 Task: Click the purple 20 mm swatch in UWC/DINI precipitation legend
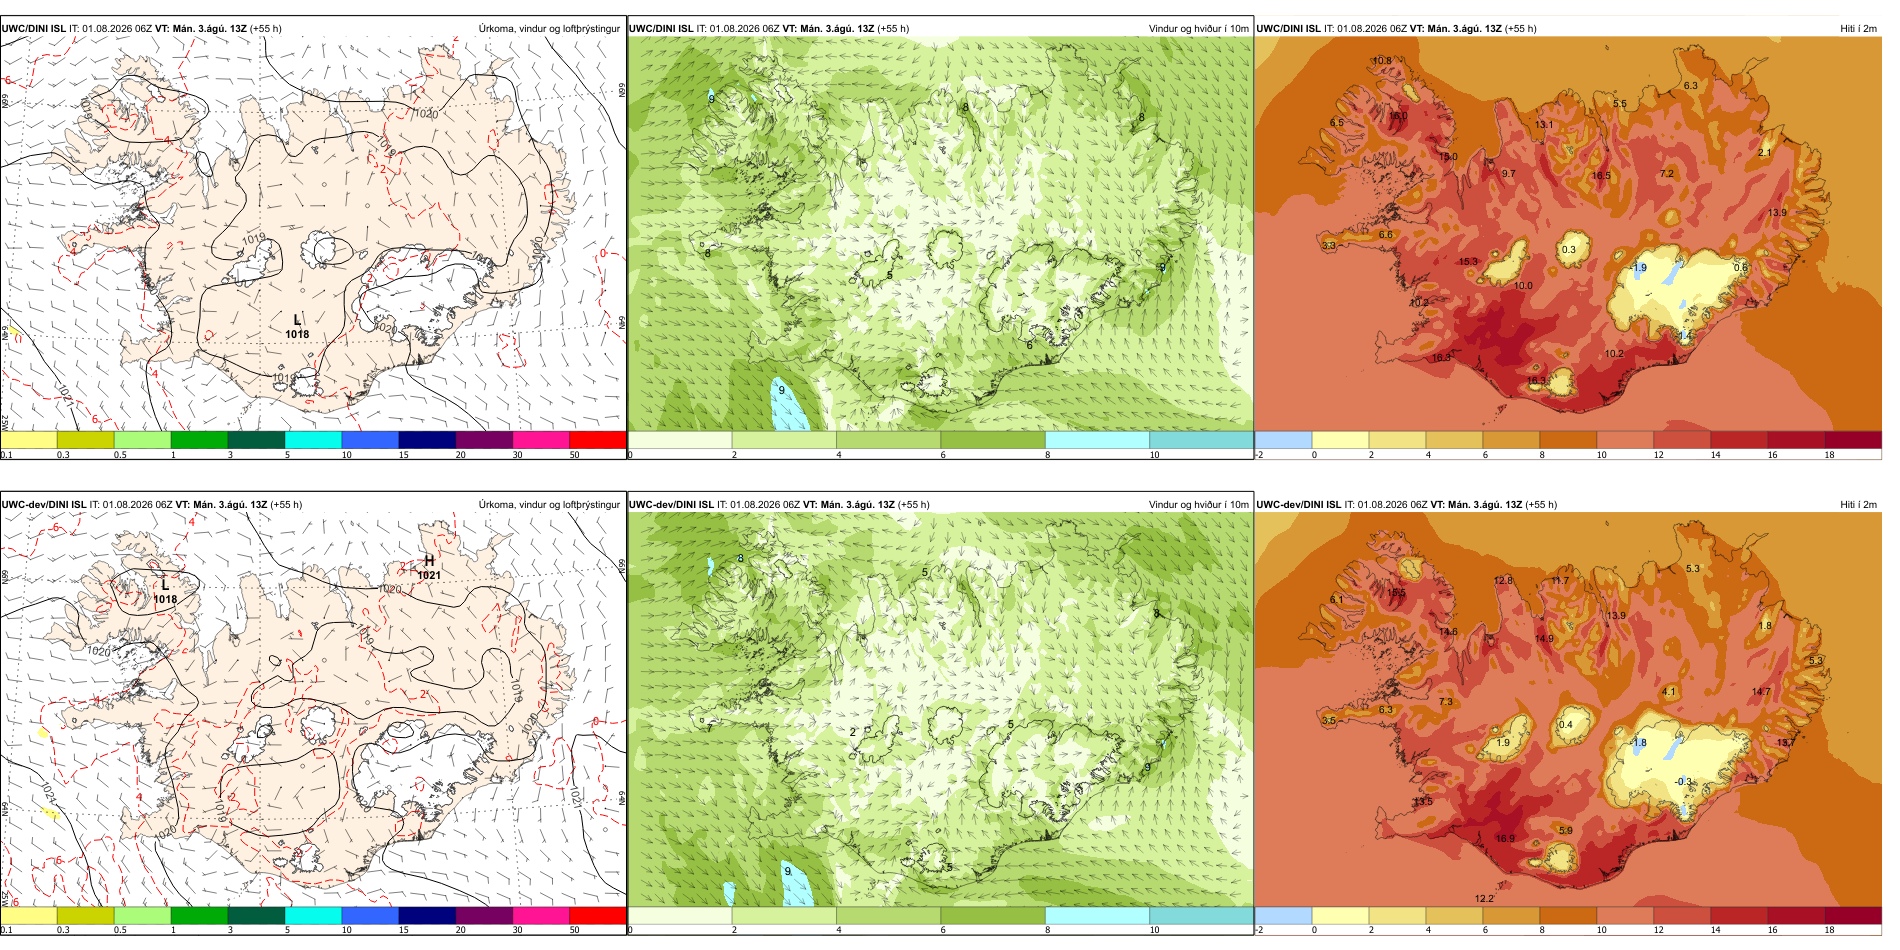pyautogui.click(x=484, y=439)
